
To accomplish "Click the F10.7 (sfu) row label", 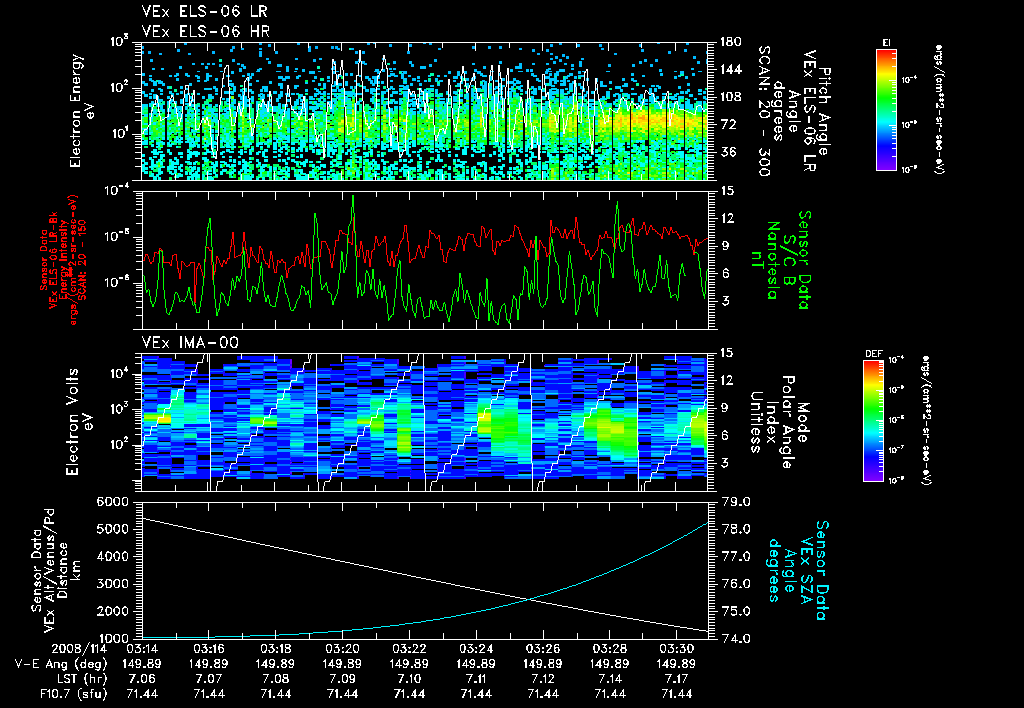I will pyautogui.click(x=72, y=694).
